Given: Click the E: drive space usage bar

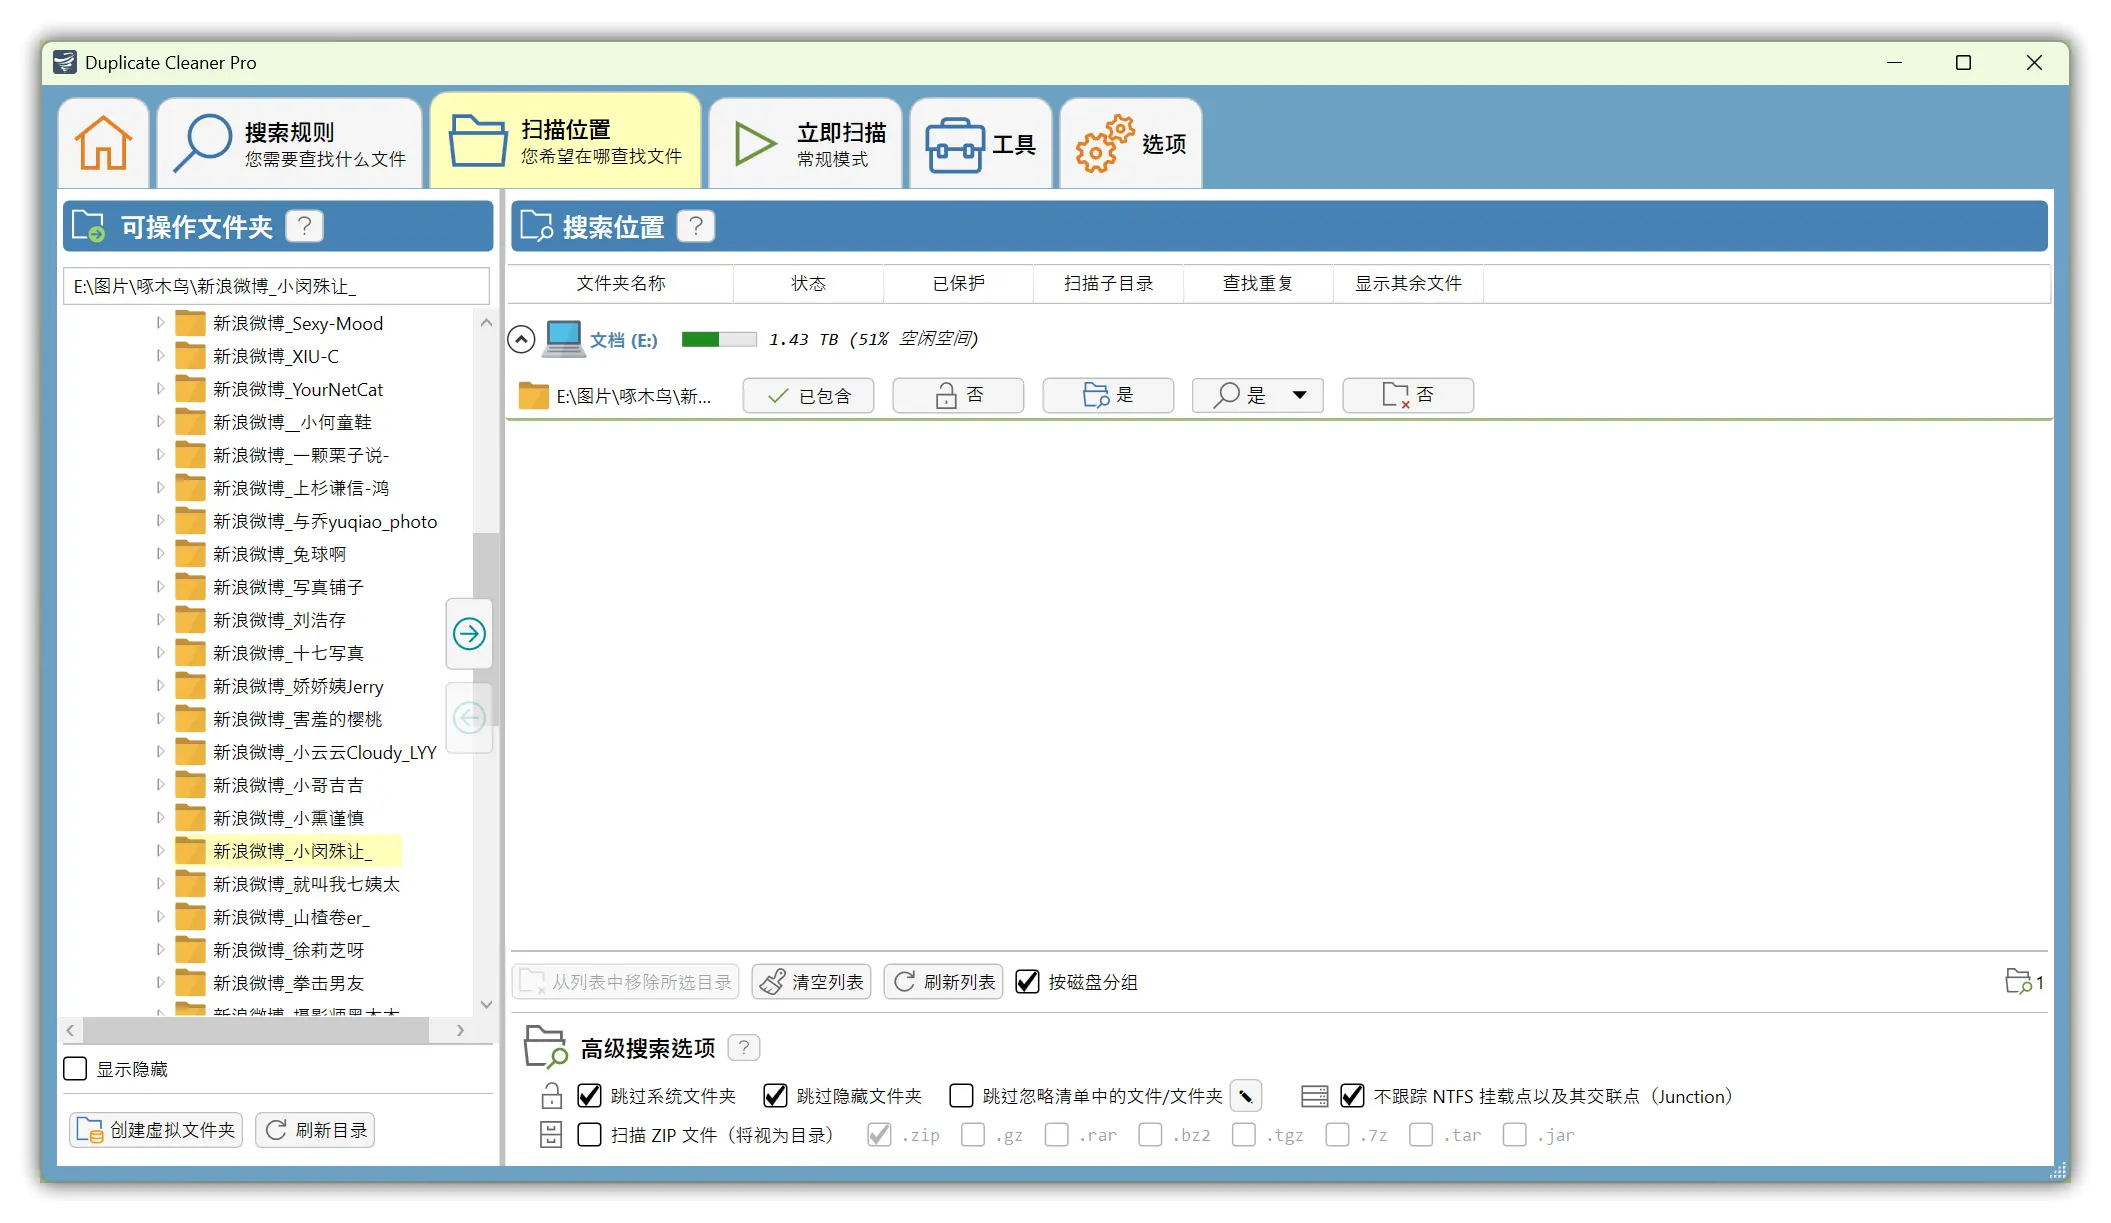Looking at the screenshot, I should (719, 339).
